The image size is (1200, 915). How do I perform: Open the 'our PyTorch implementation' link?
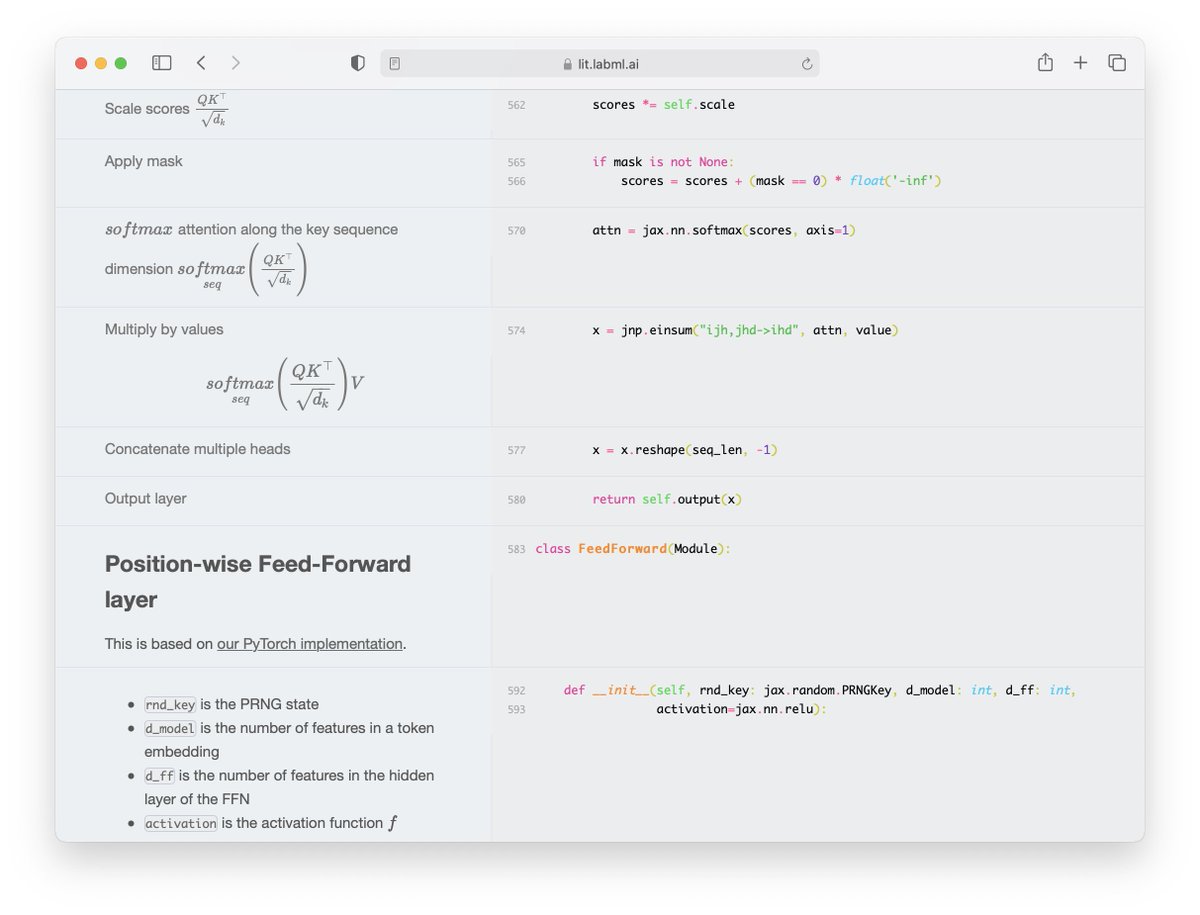(x=310, y=644)
